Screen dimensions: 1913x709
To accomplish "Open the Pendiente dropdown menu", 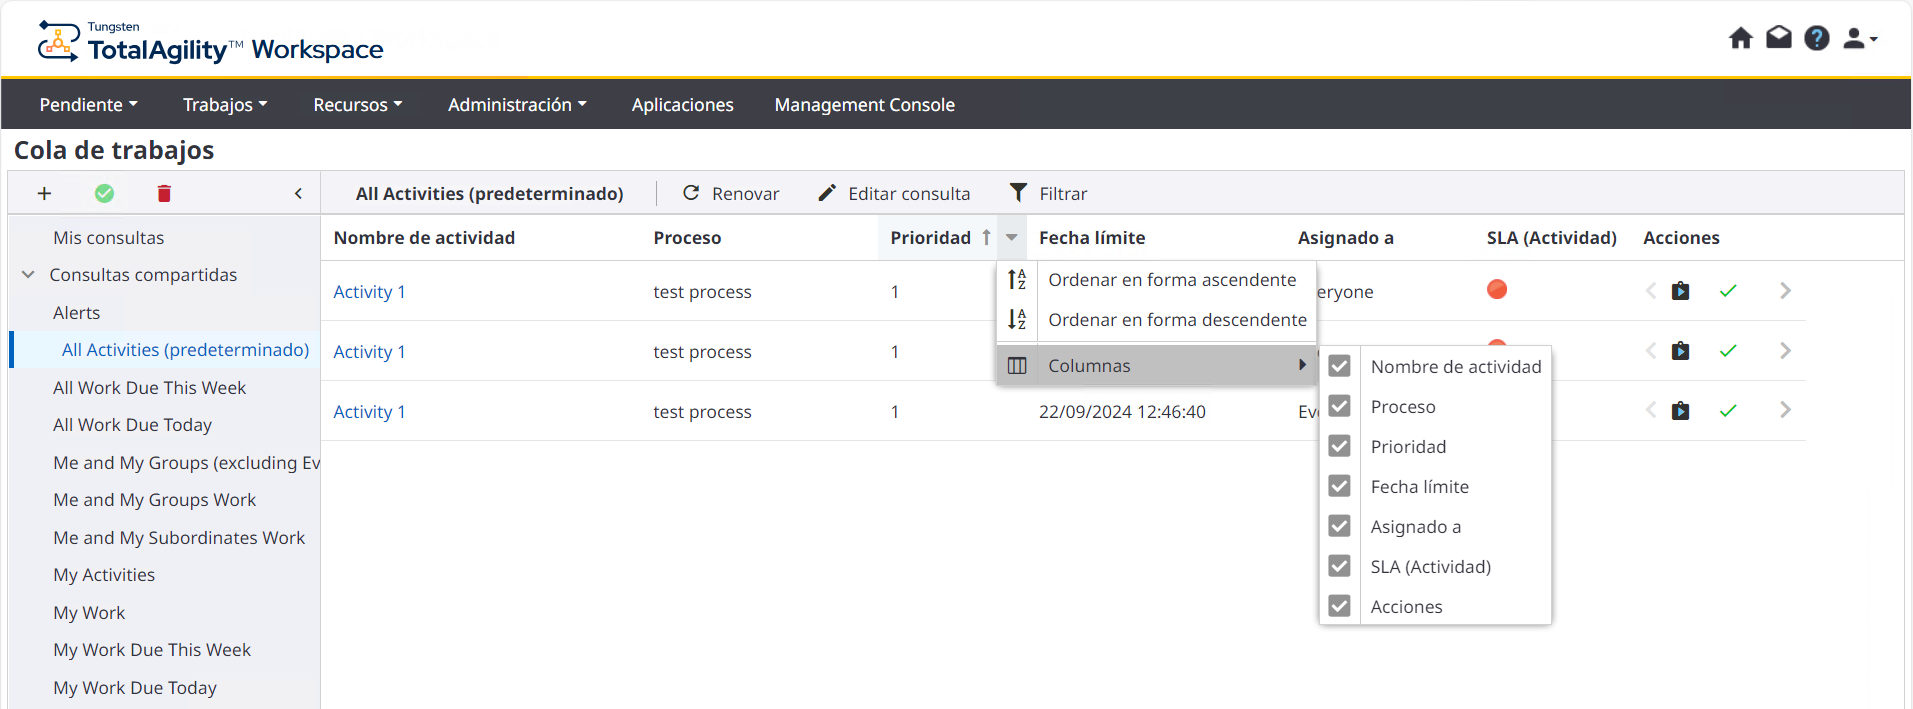I will pyautogui.click(x=88, y=105).
